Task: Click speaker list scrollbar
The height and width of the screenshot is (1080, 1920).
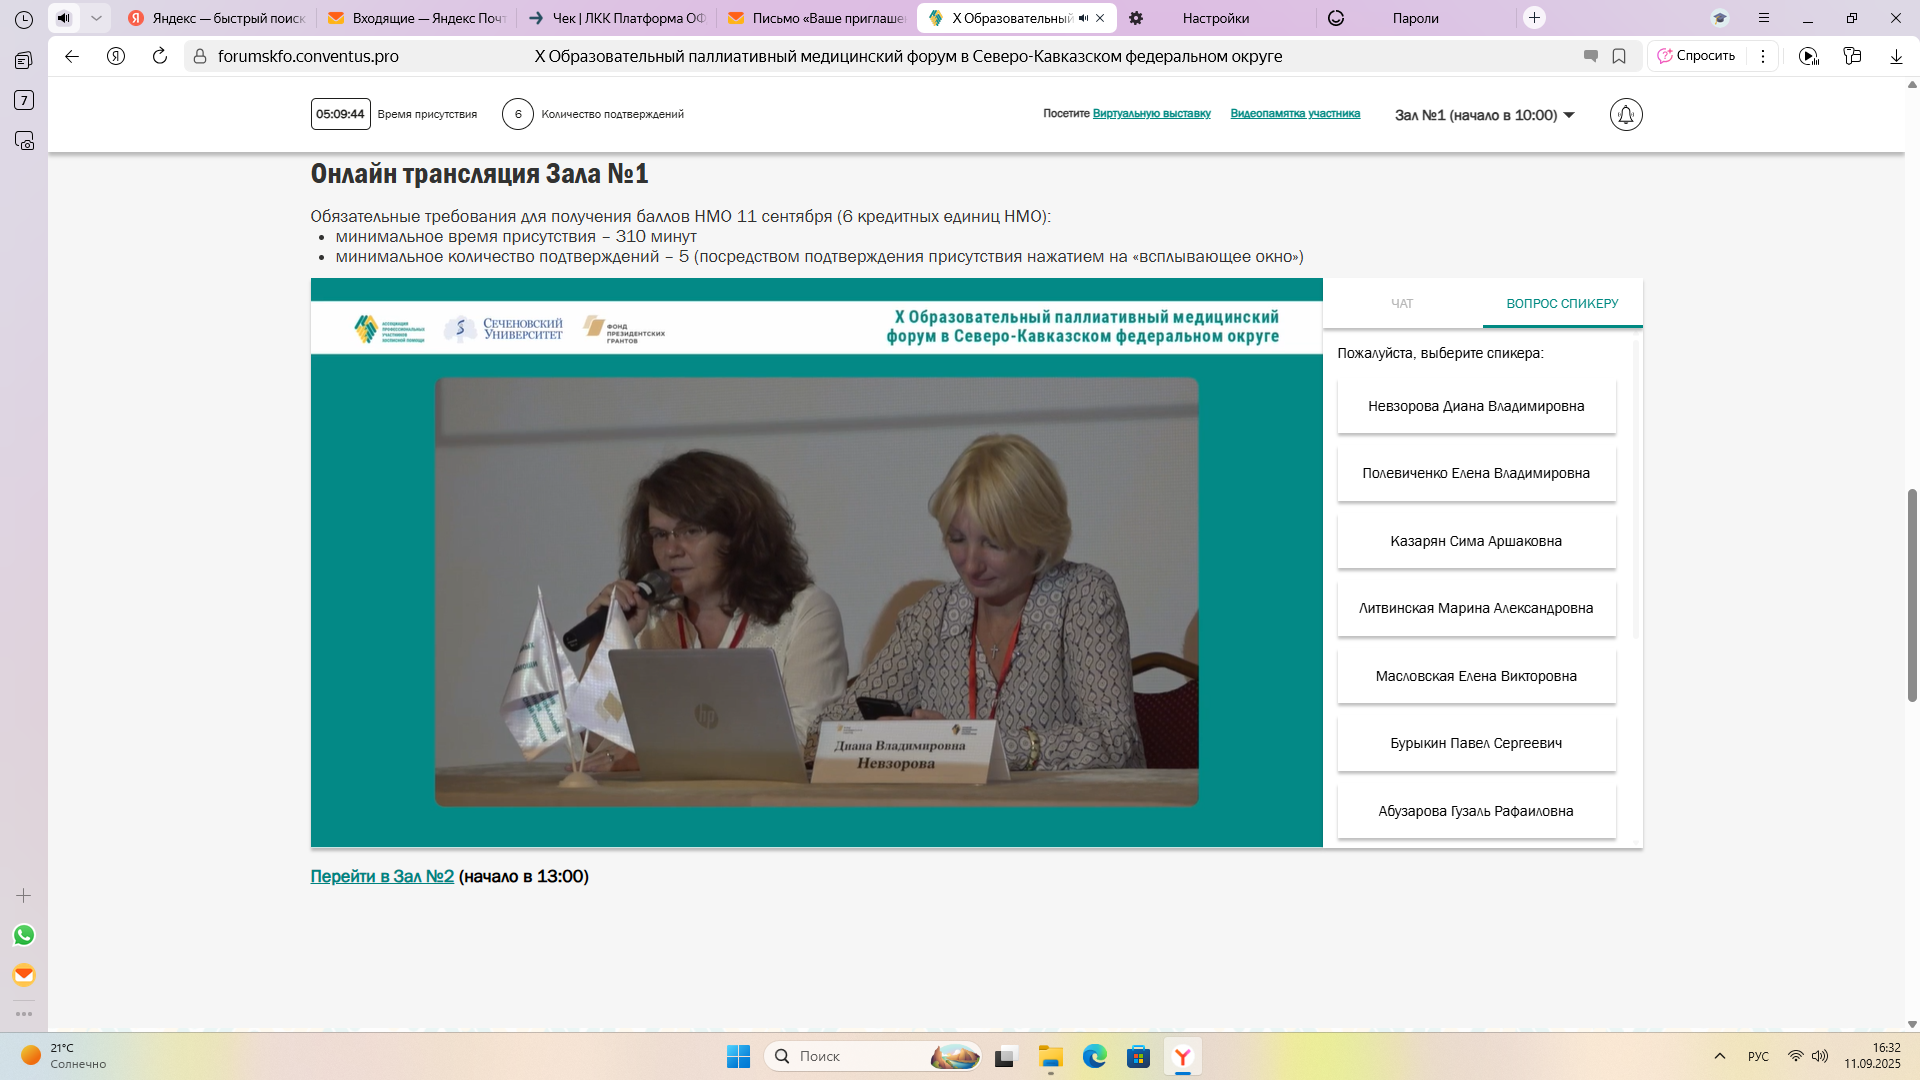Action: [1636, 490]
